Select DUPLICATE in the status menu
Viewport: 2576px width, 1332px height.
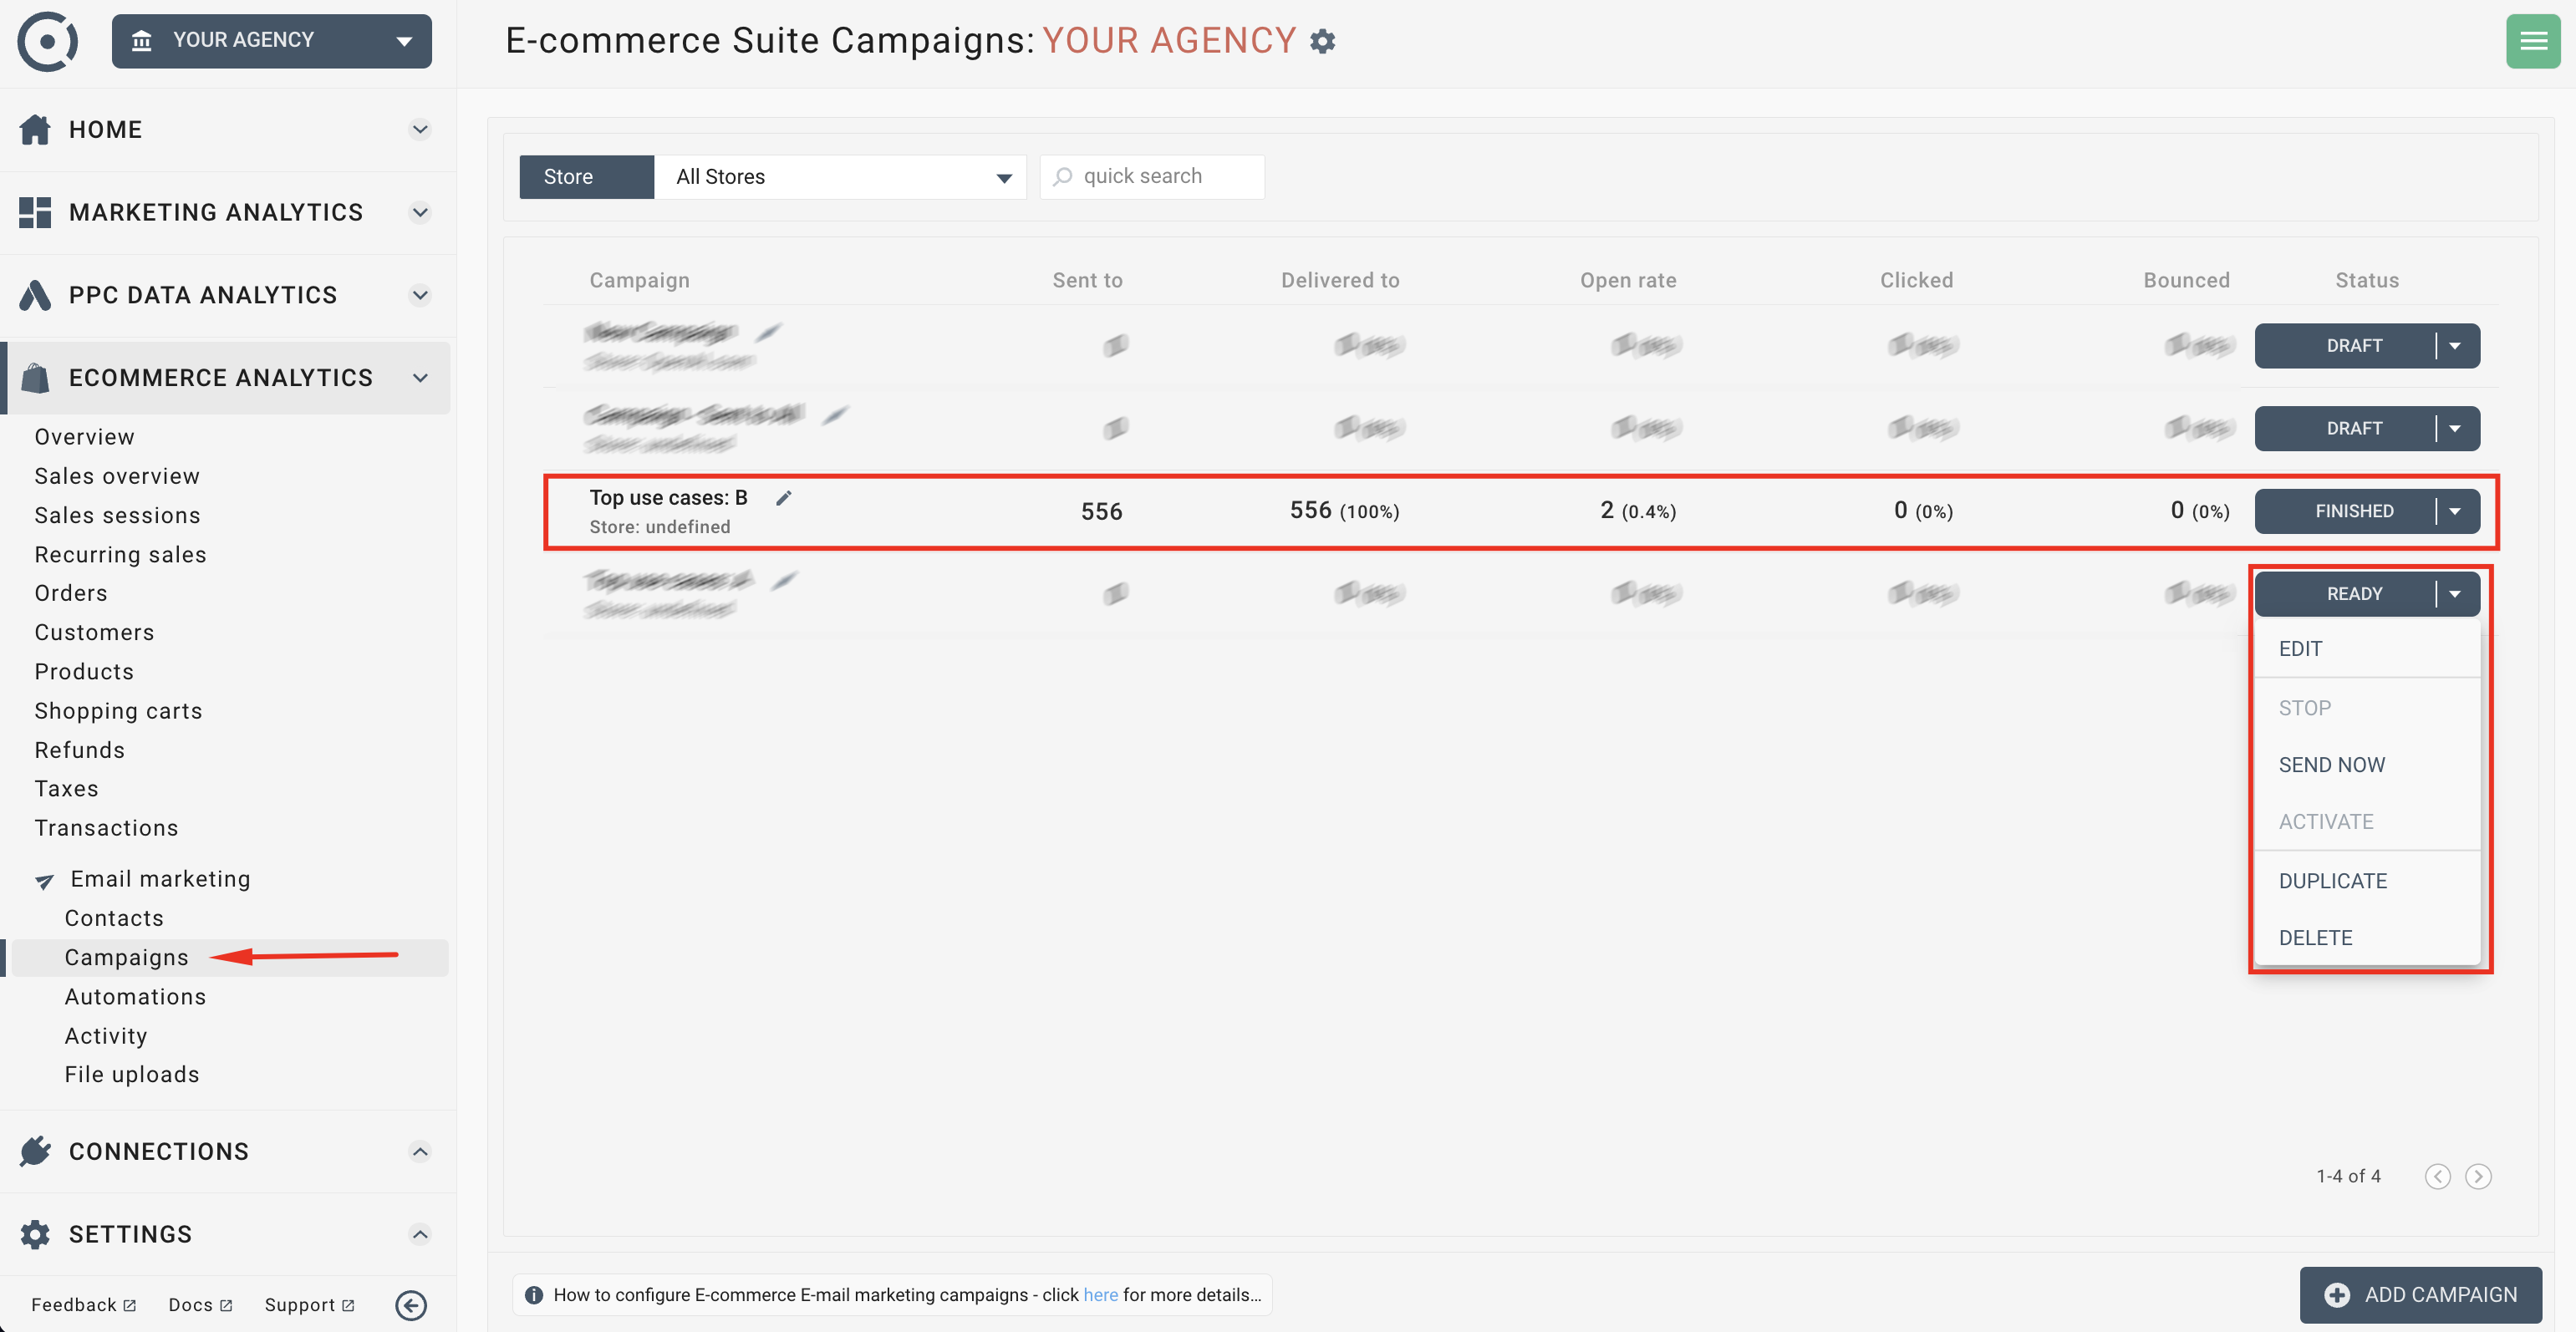point(2367,881)
